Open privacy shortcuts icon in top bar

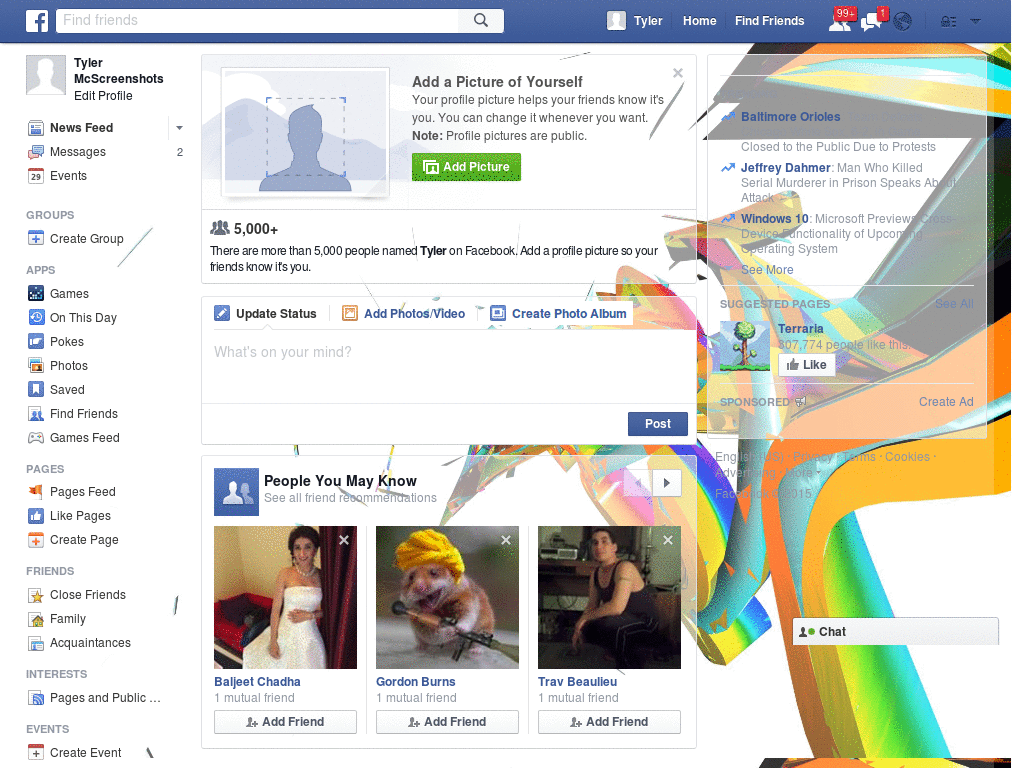pos(948,22)
